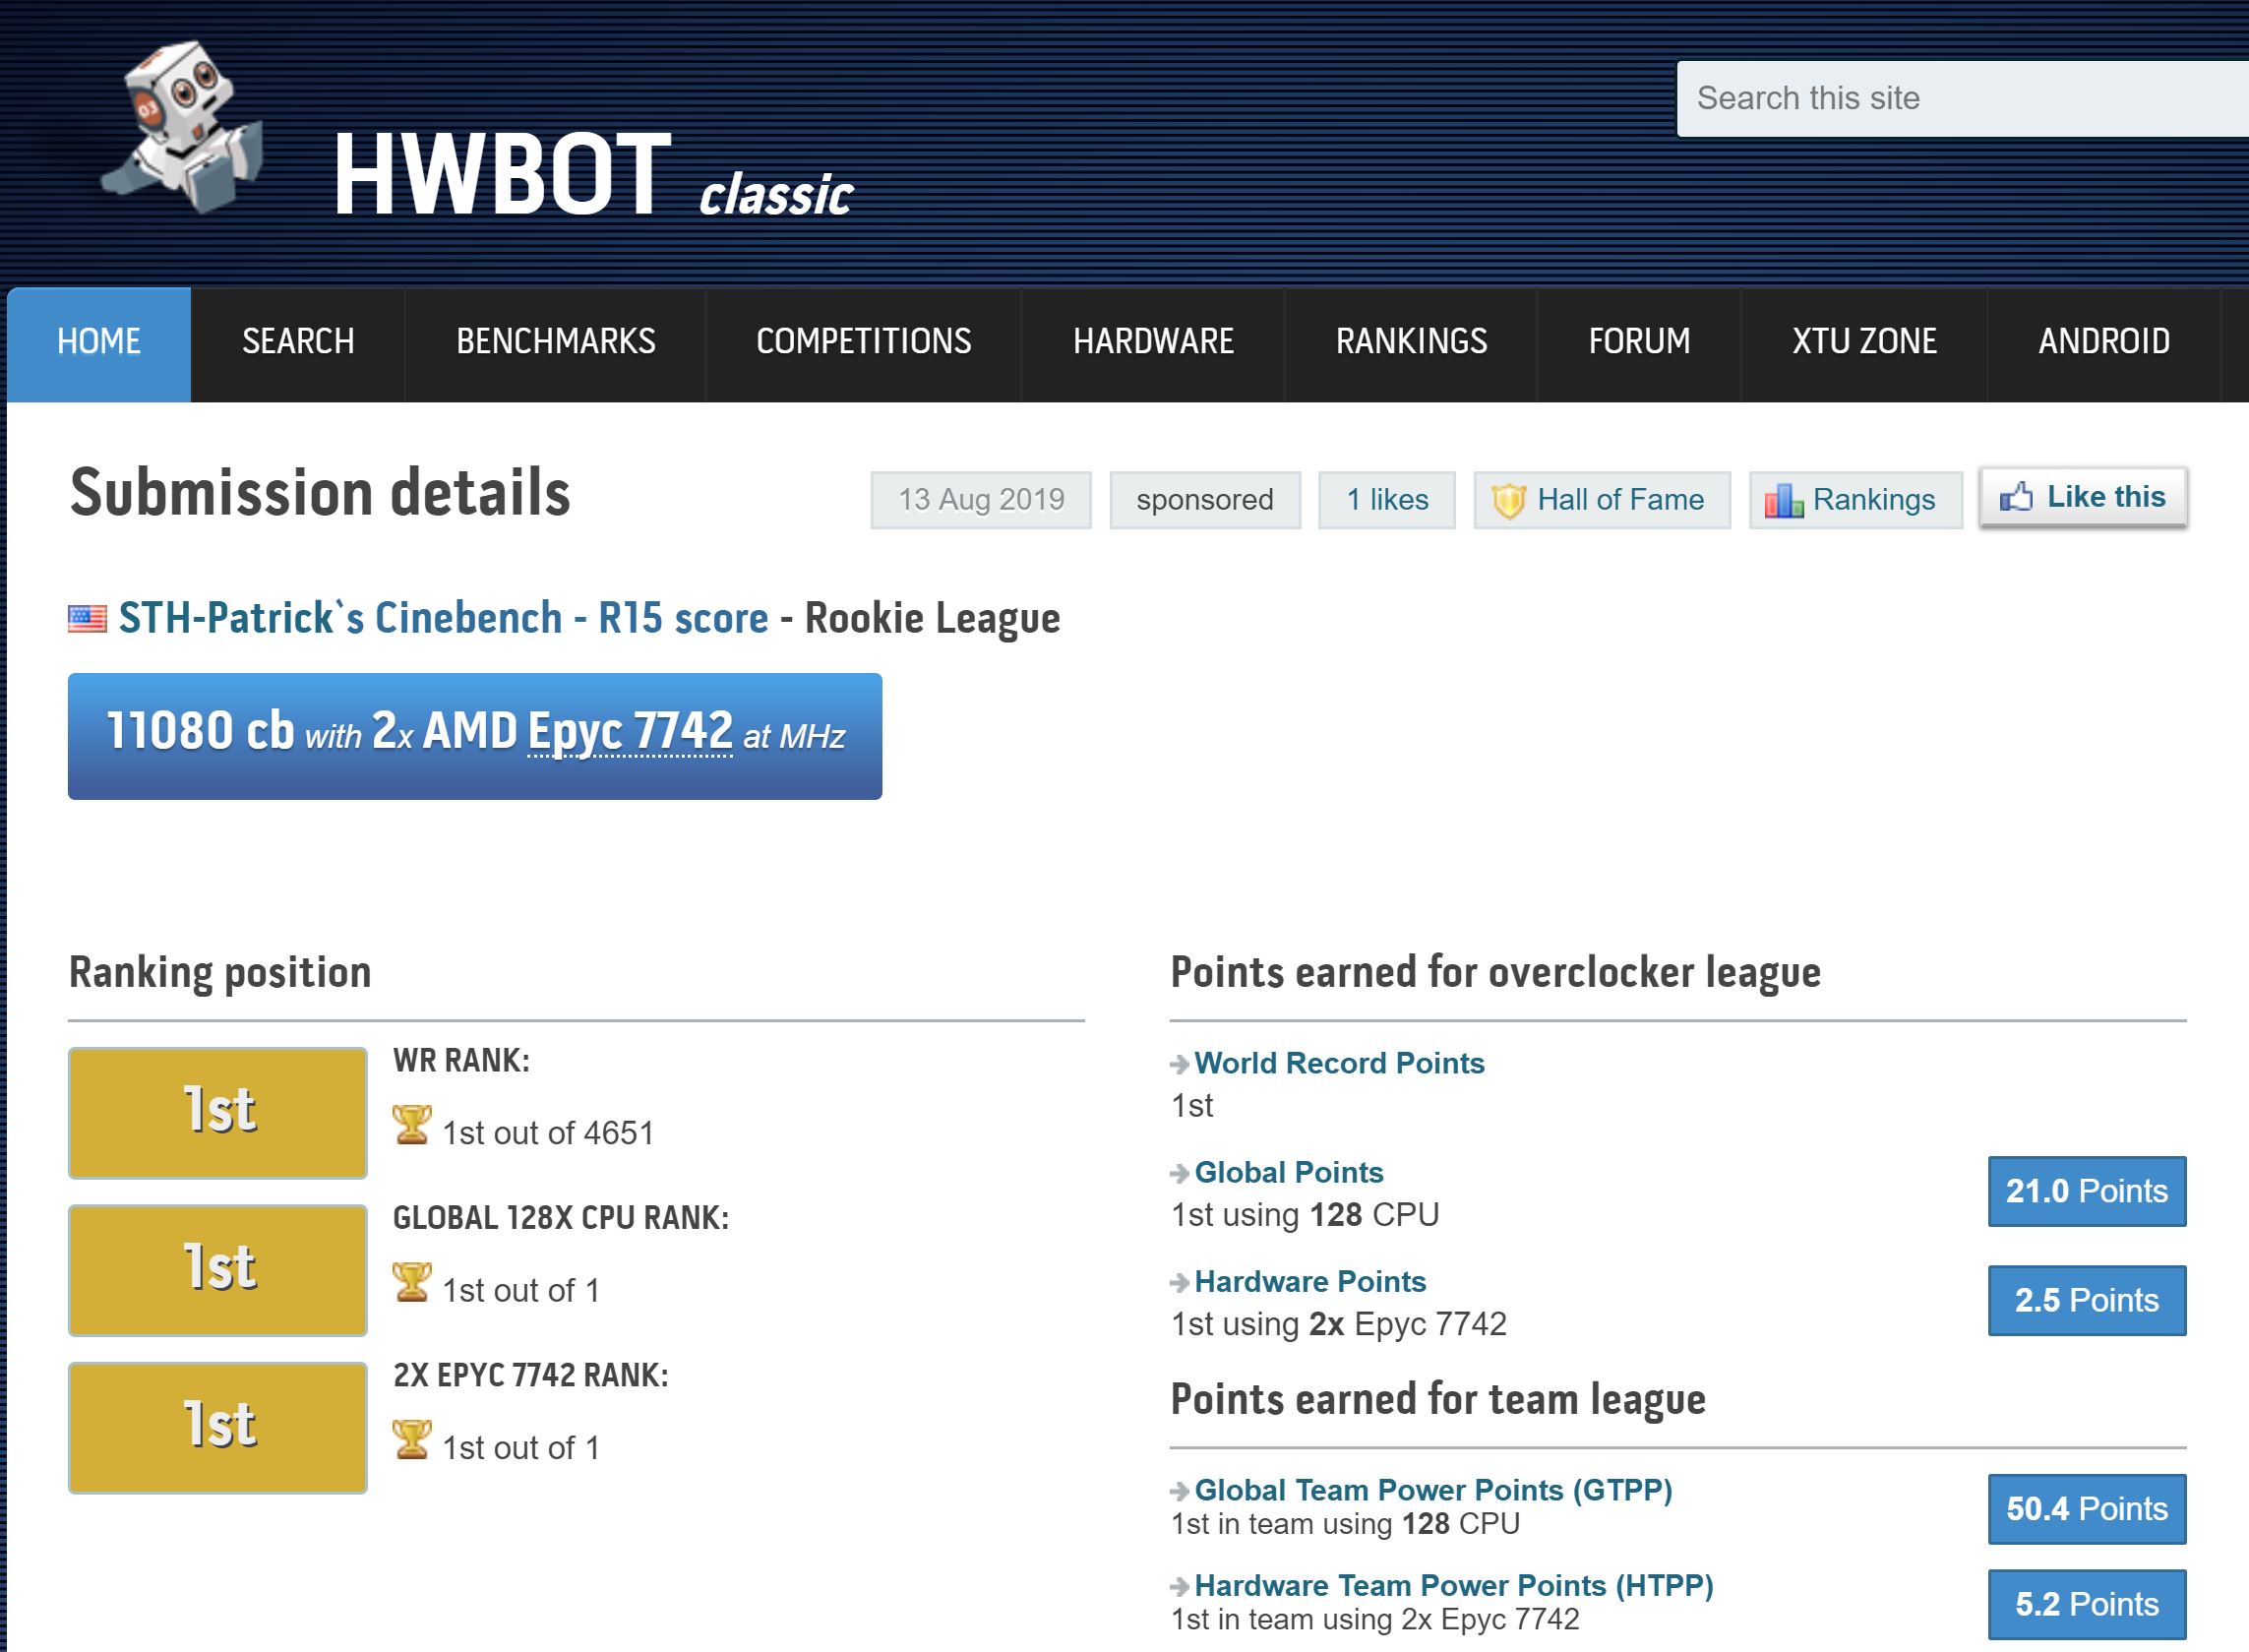
Task: Click the WR rank trophy icon
Action: 412,1126
